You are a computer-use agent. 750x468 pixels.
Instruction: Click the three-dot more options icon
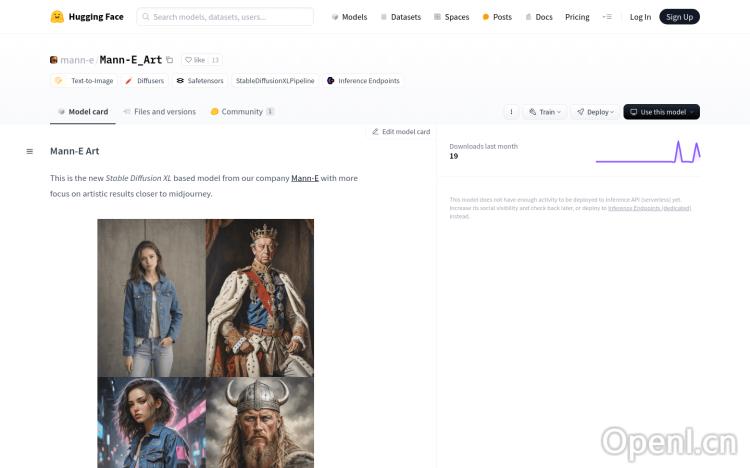512,112
